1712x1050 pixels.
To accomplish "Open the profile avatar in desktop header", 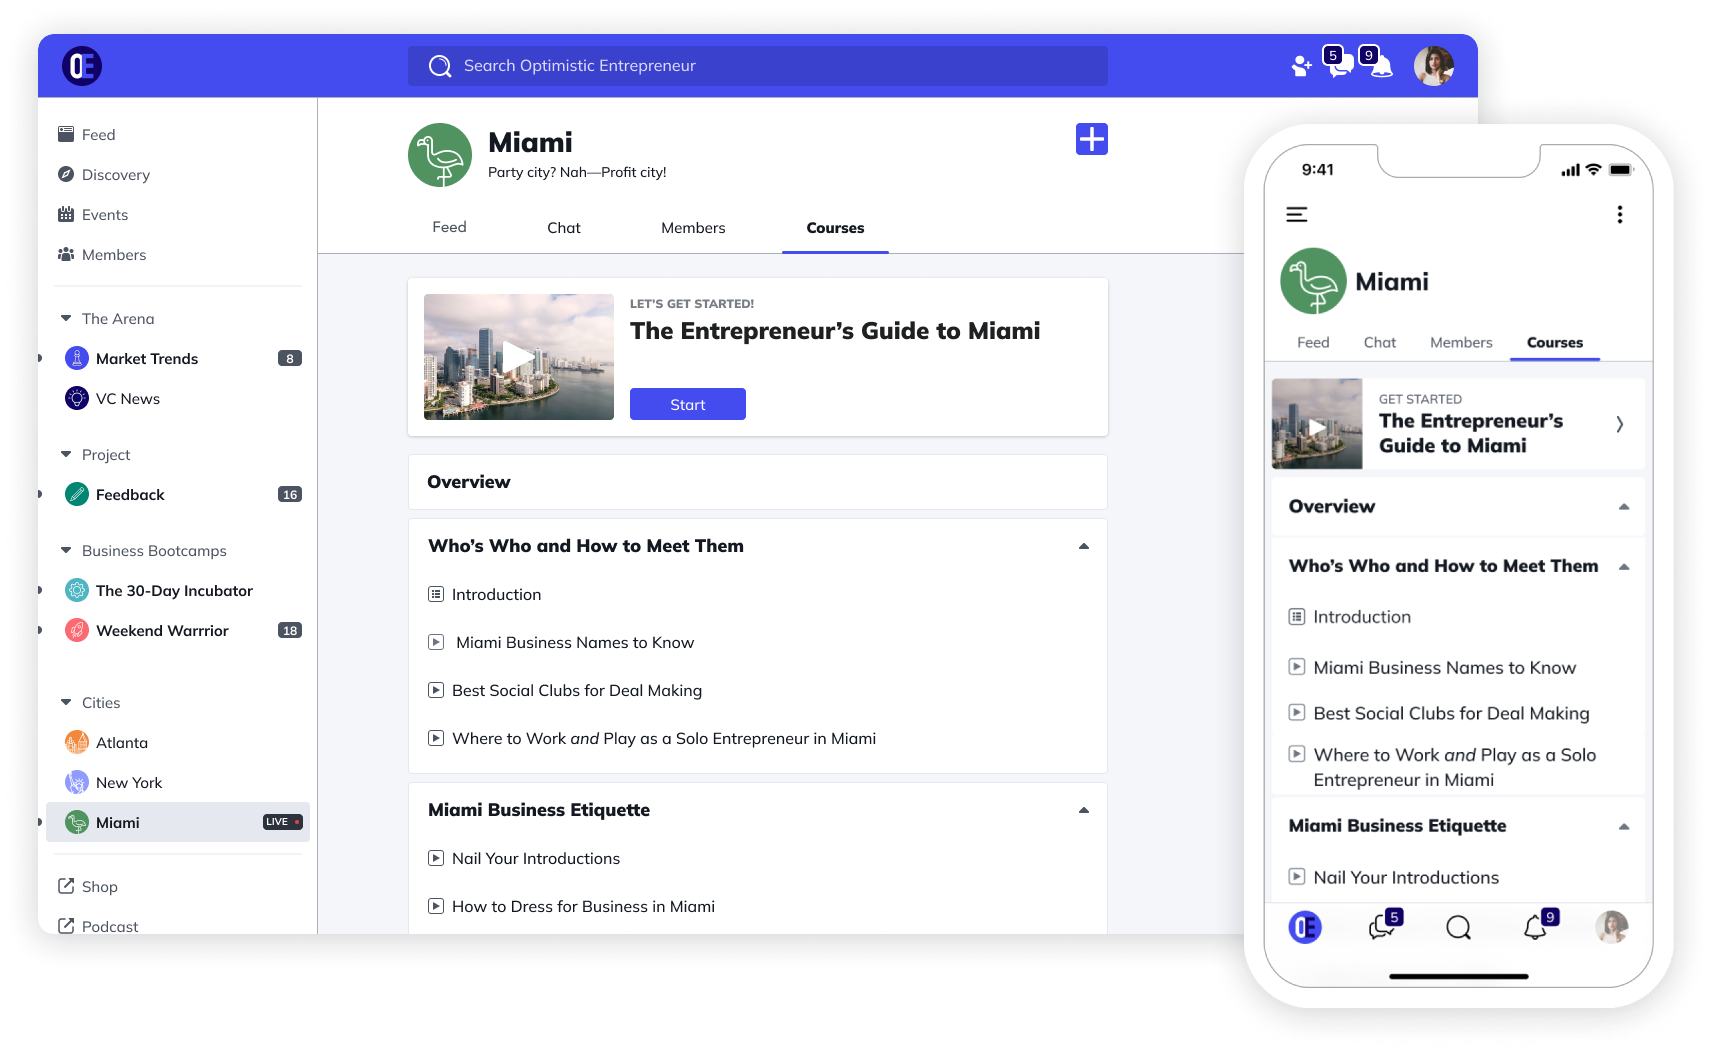I will pos(1434,66).
